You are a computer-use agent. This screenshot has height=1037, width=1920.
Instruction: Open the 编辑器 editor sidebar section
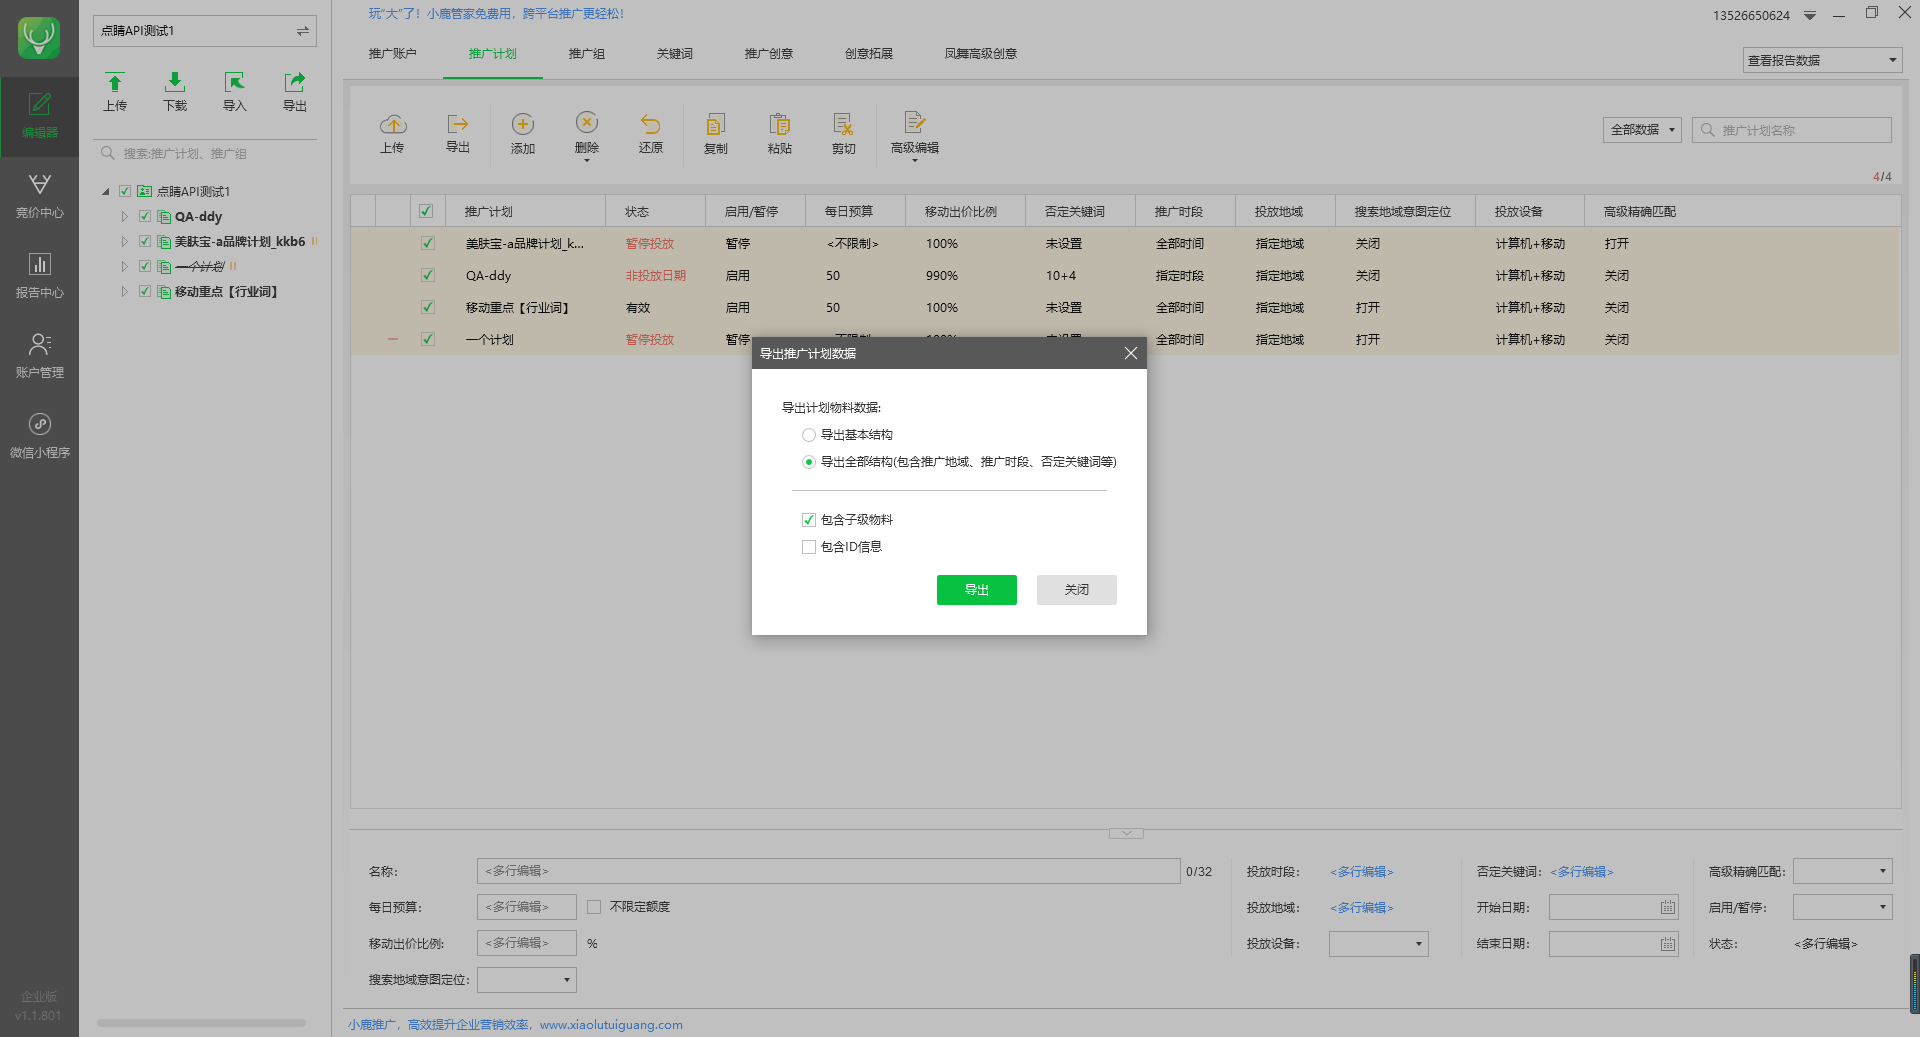tap(39, 116)
